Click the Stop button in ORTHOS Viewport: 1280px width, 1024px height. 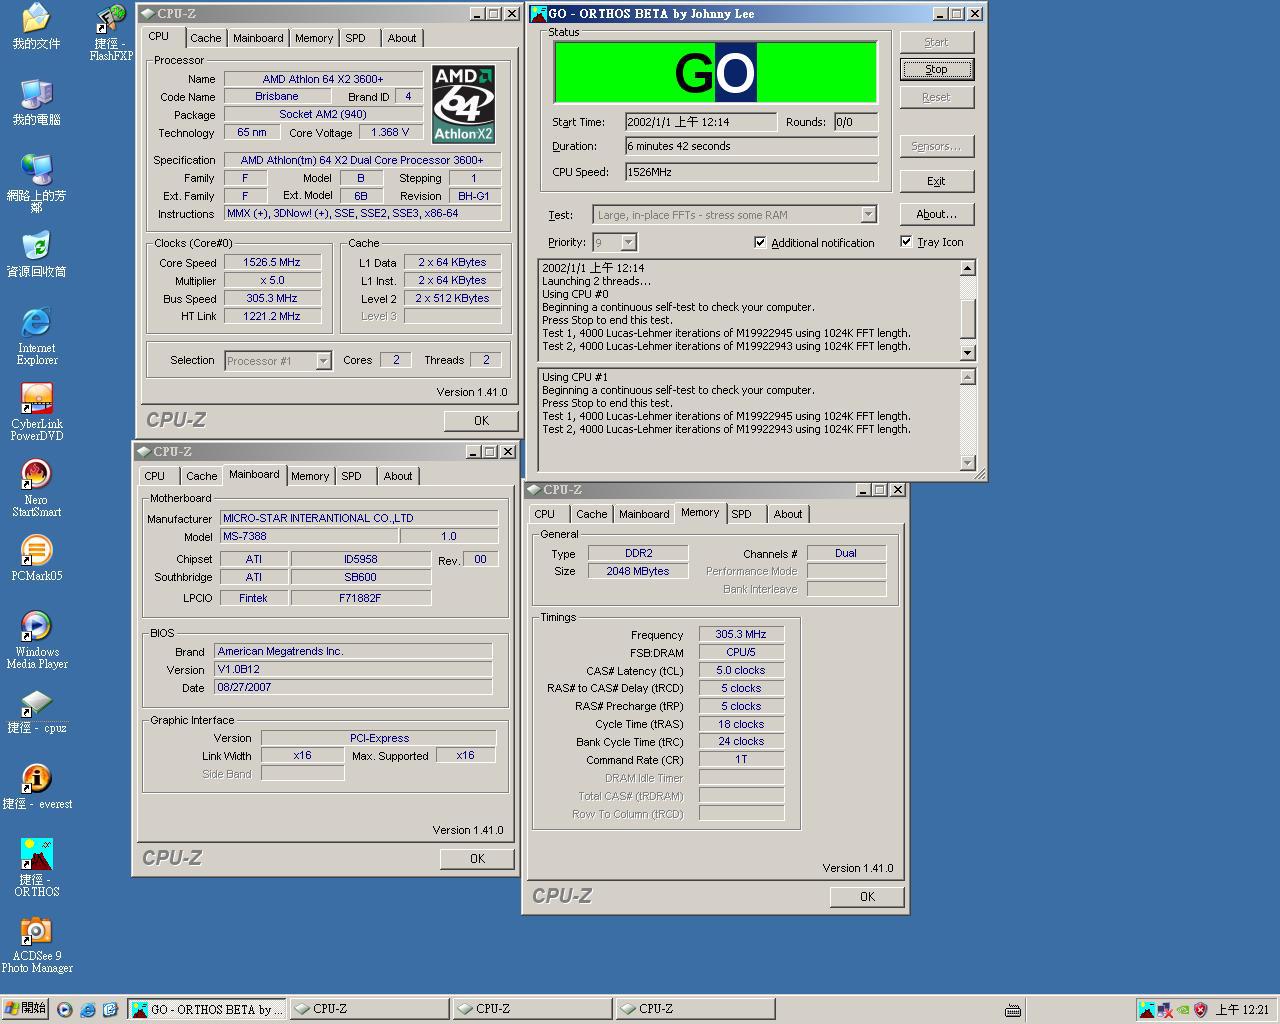tap(936, 69)
